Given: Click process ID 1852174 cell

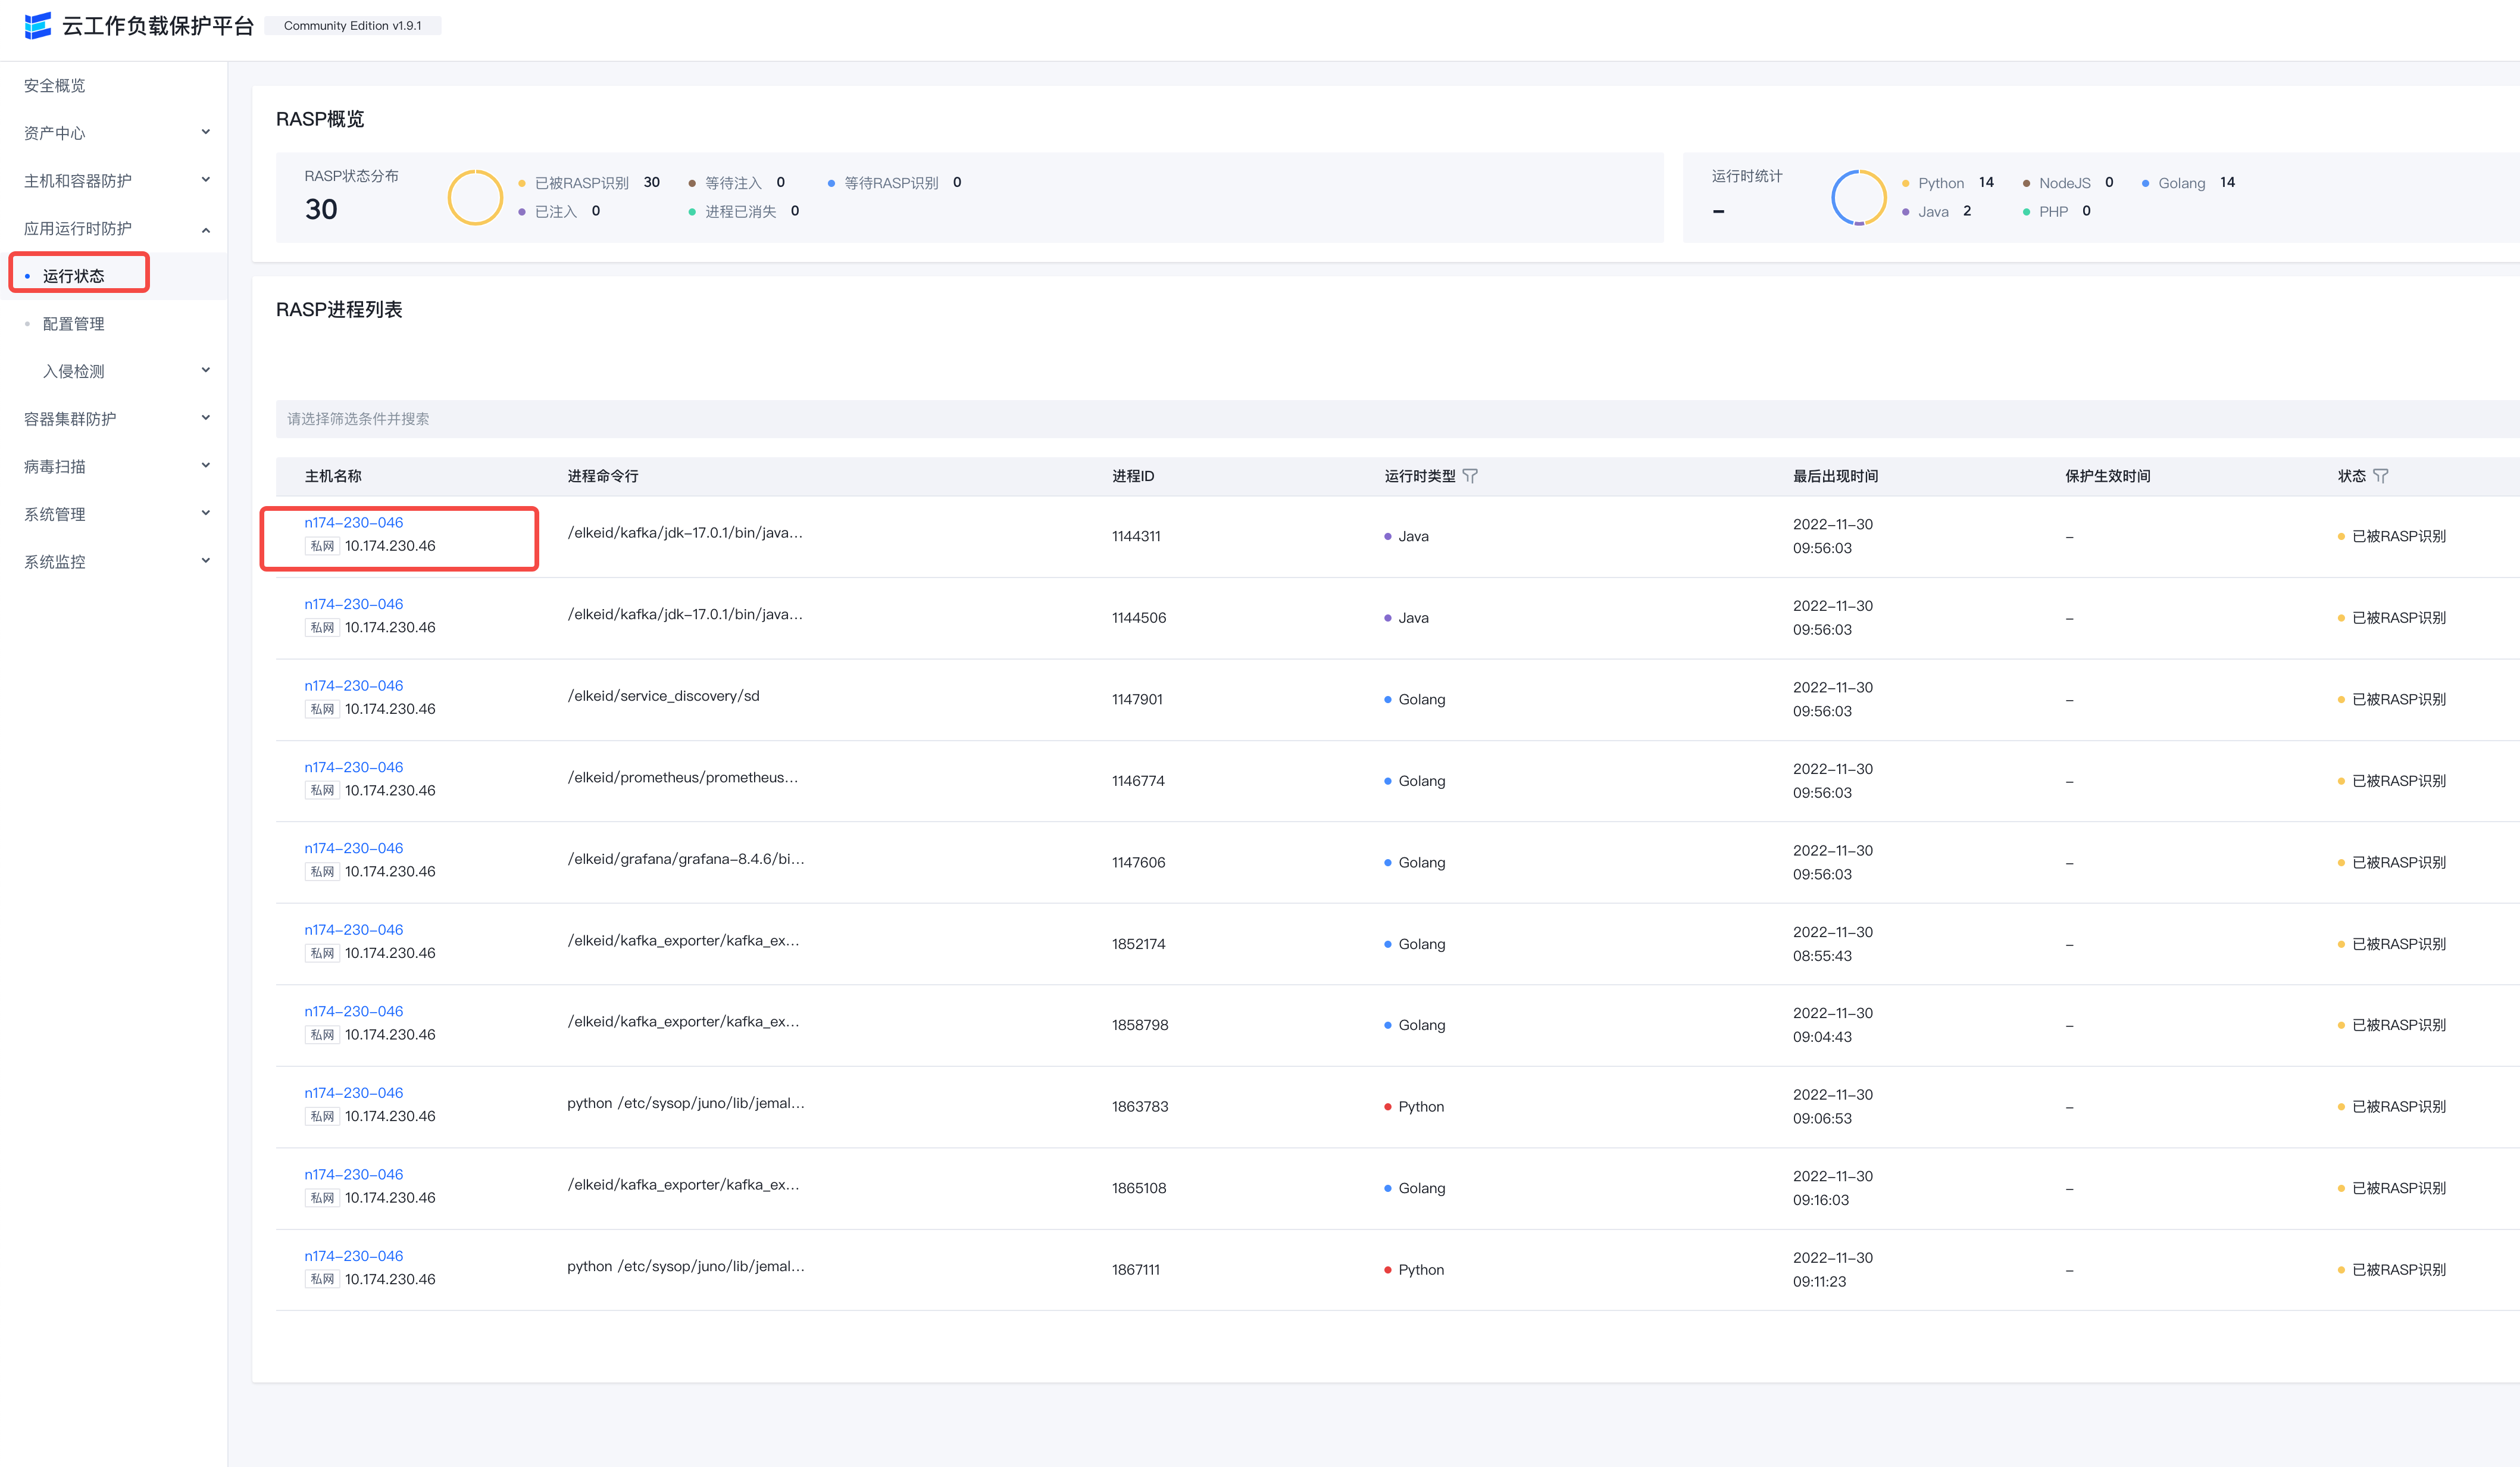Looking at the screenshot, I should [1139, 944].
